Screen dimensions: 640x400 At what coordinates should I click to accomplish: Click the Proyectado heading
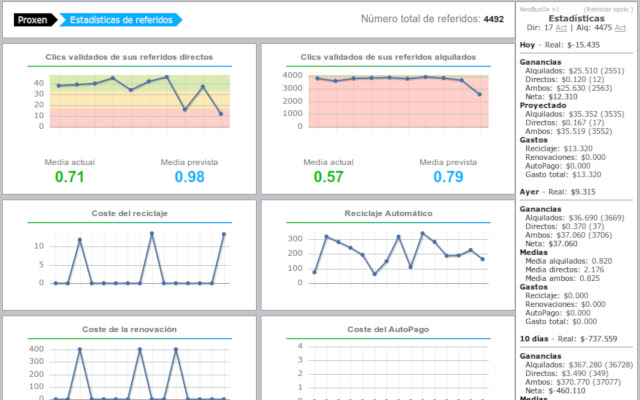(x=543, y=105)
